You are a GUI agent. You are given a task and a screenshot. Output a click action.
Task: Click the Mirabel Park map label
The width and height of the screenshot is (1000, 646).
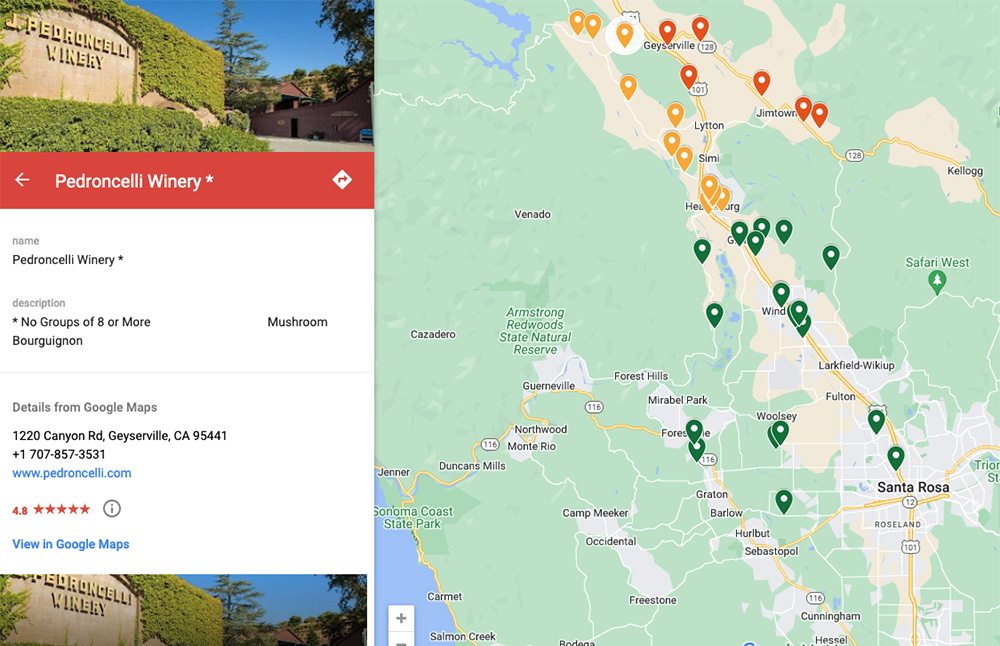(678, 400)
